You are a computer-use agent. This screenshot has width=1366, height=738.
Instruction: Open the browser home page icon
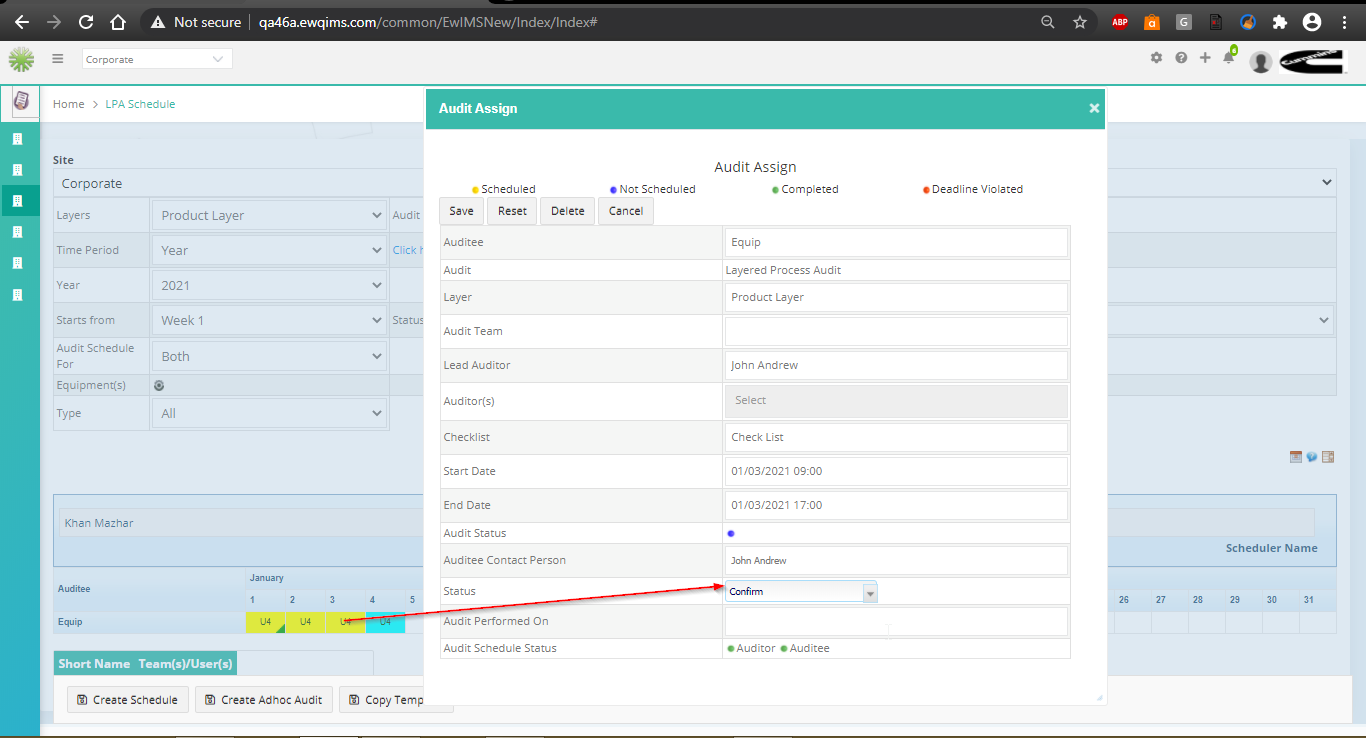(118, 21)
